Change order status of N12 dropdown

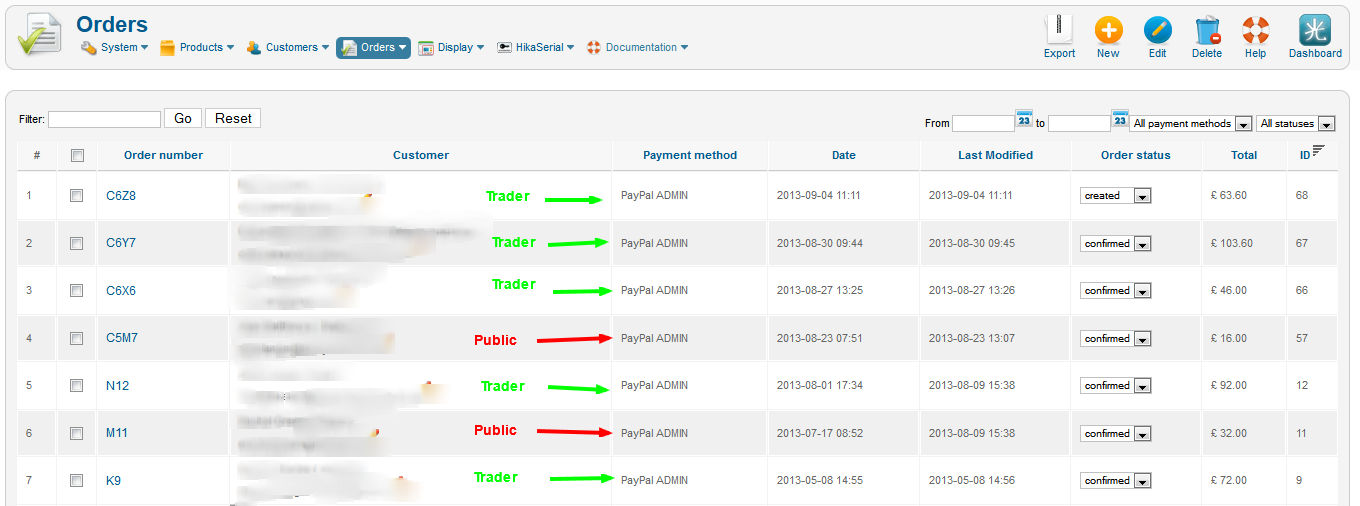[x=1116, y=386]
